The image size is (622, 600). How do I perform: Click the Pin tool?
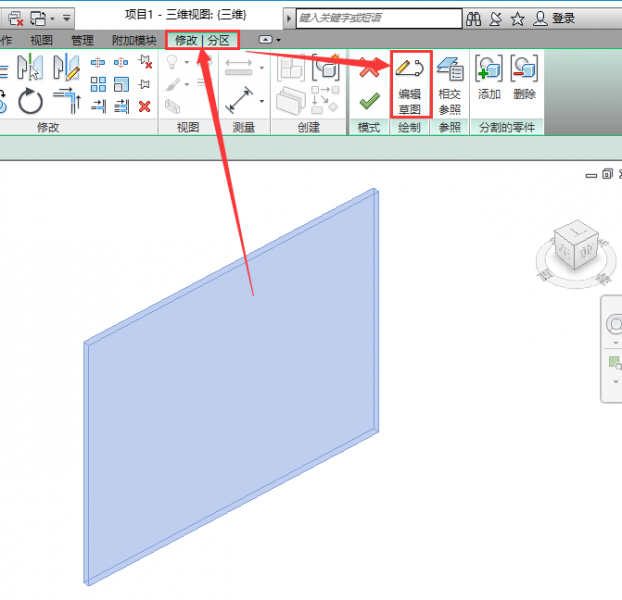pos(144,84)
